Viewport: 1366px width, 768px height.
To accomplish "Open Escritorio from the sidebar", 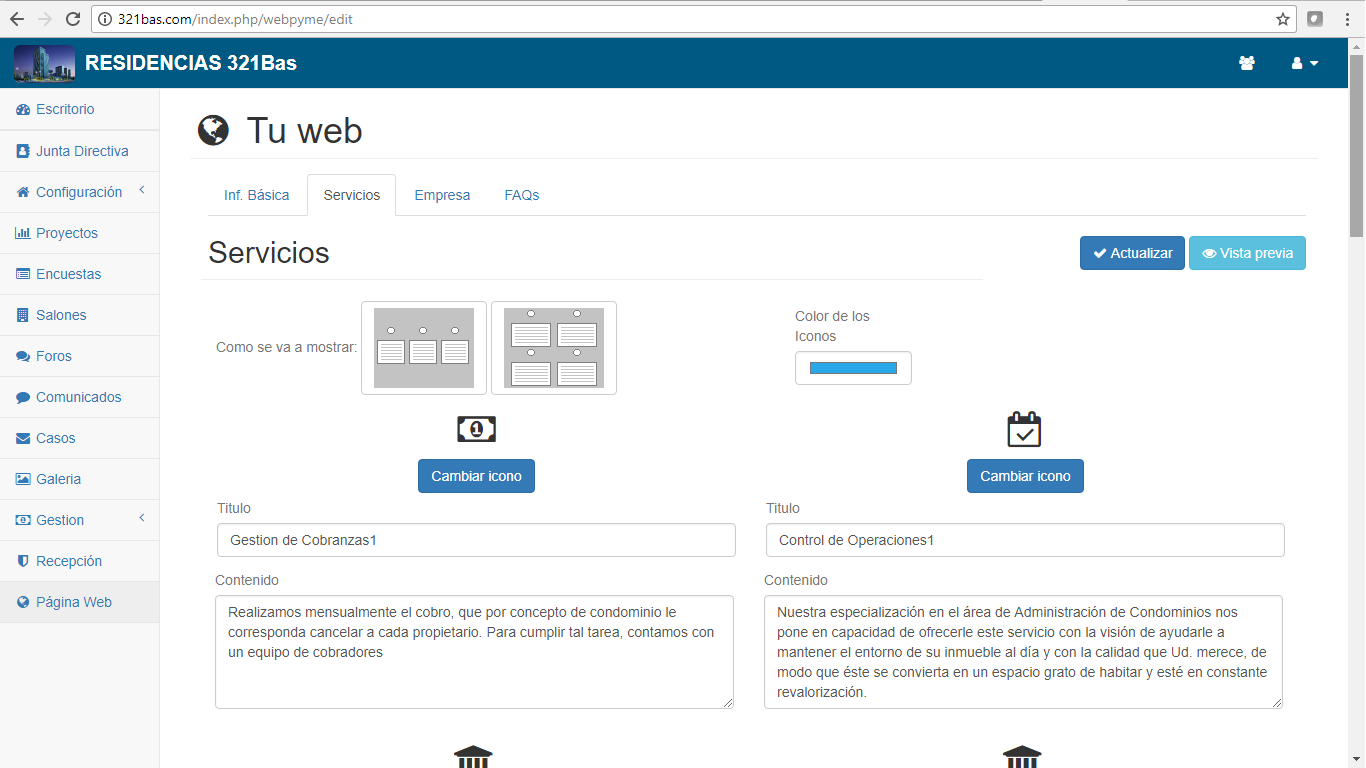I will click(65, 109).
